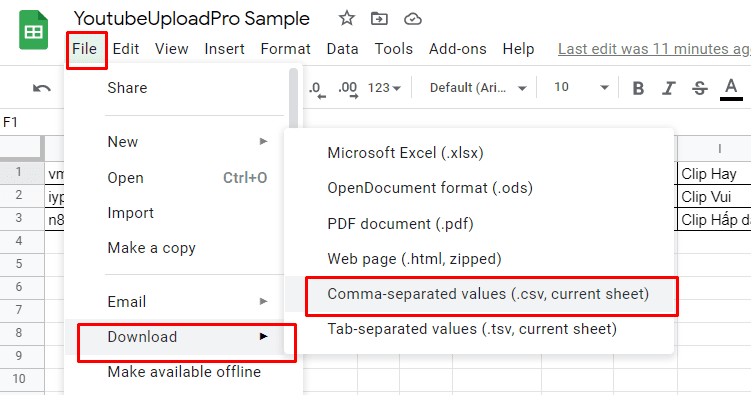Open the Edit menu
This screenshot has width=751, height=395.
click(126, 49)
